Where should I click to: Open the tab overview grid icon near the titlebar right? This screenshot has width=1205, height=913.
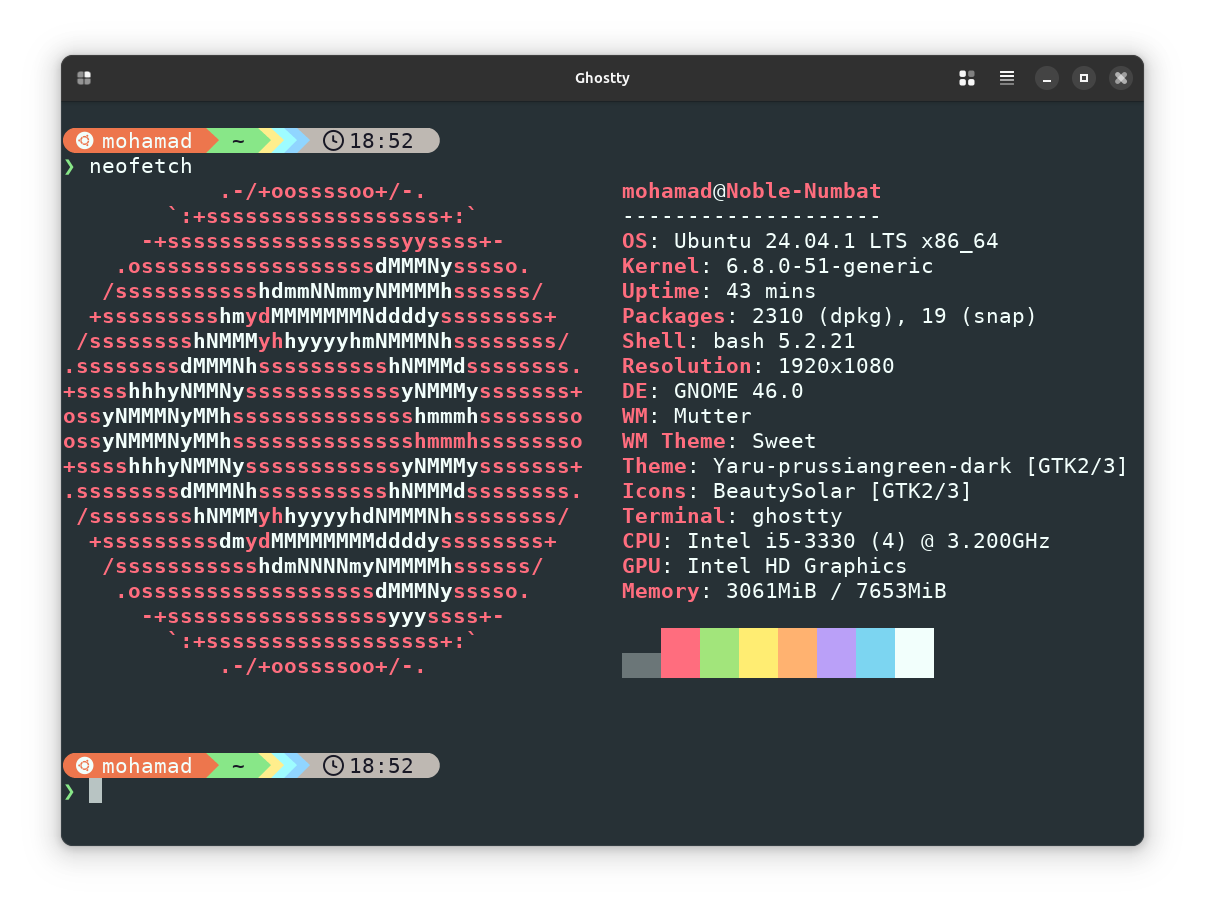(967, 77)
